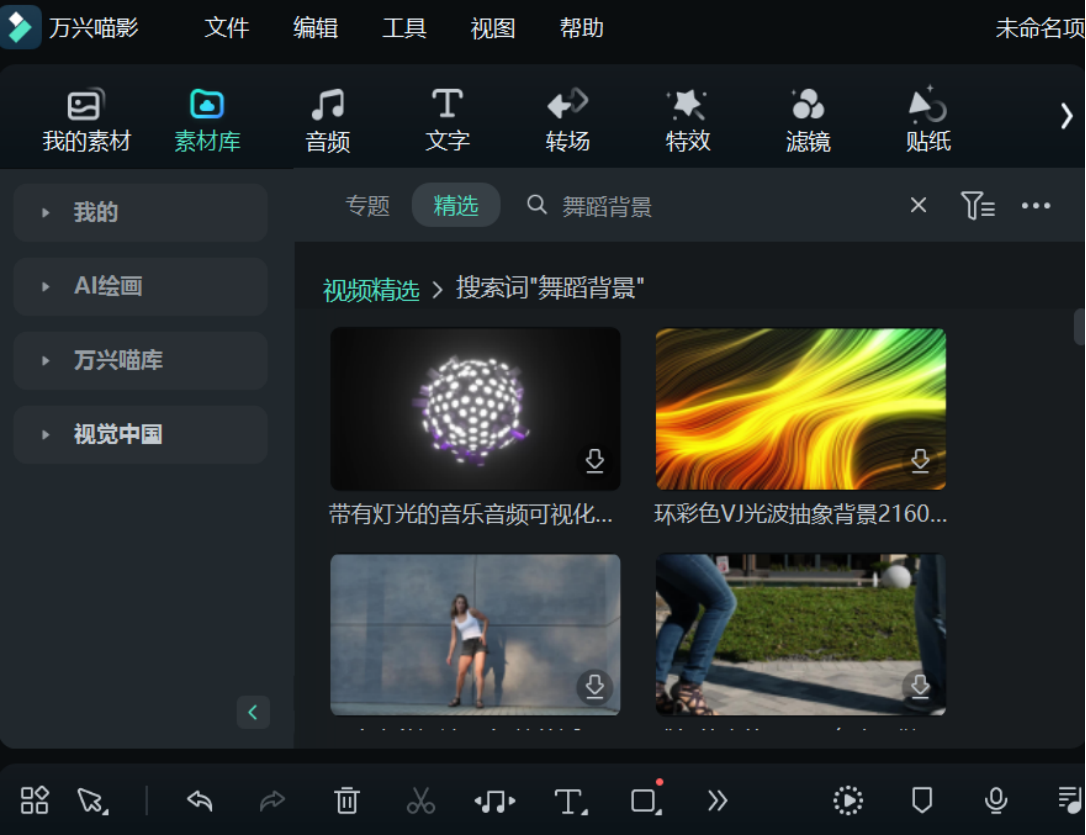1086x835 pixels.
Task: Click the 带有灯光的音乐音频可视化 title
Action: click(x=470, y=514)
